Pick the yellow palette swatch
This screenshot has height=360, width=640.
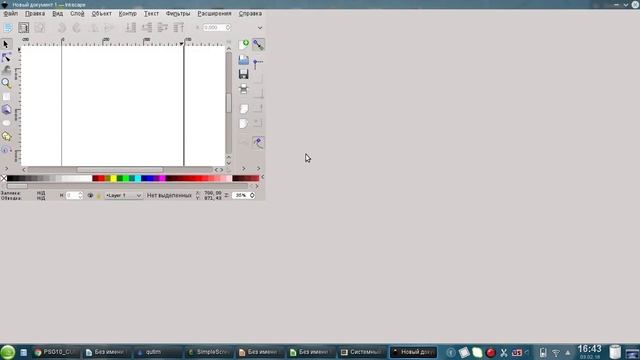pos(113,178)
